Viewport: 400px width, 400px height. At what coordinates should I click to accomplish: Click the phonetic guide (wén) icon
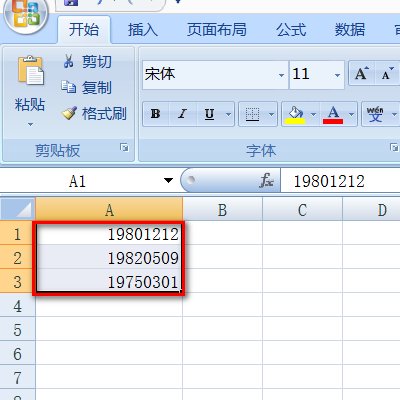375,114
